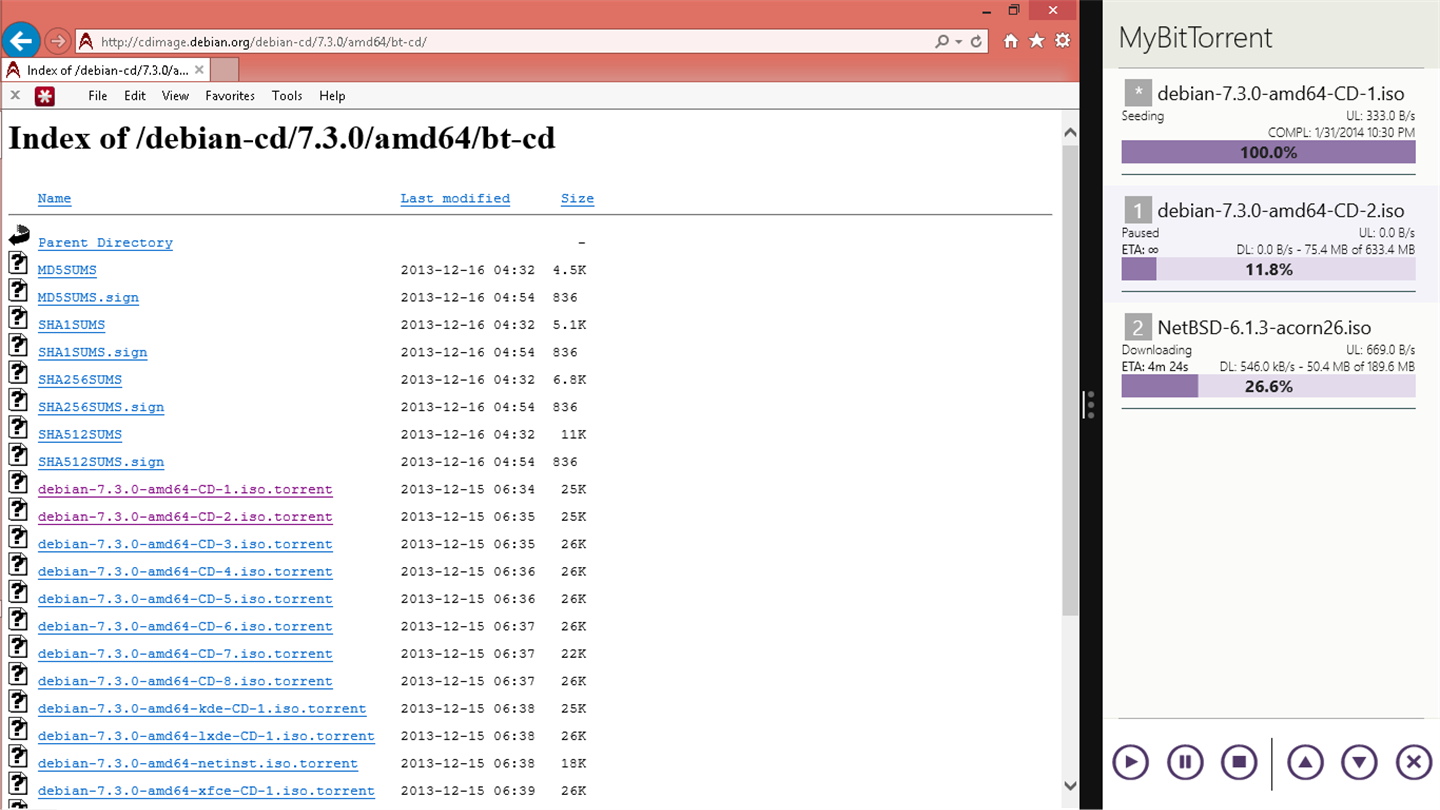The image size is (1440, 810).
Task: Open Favorites star icon
Action: 1037,41
